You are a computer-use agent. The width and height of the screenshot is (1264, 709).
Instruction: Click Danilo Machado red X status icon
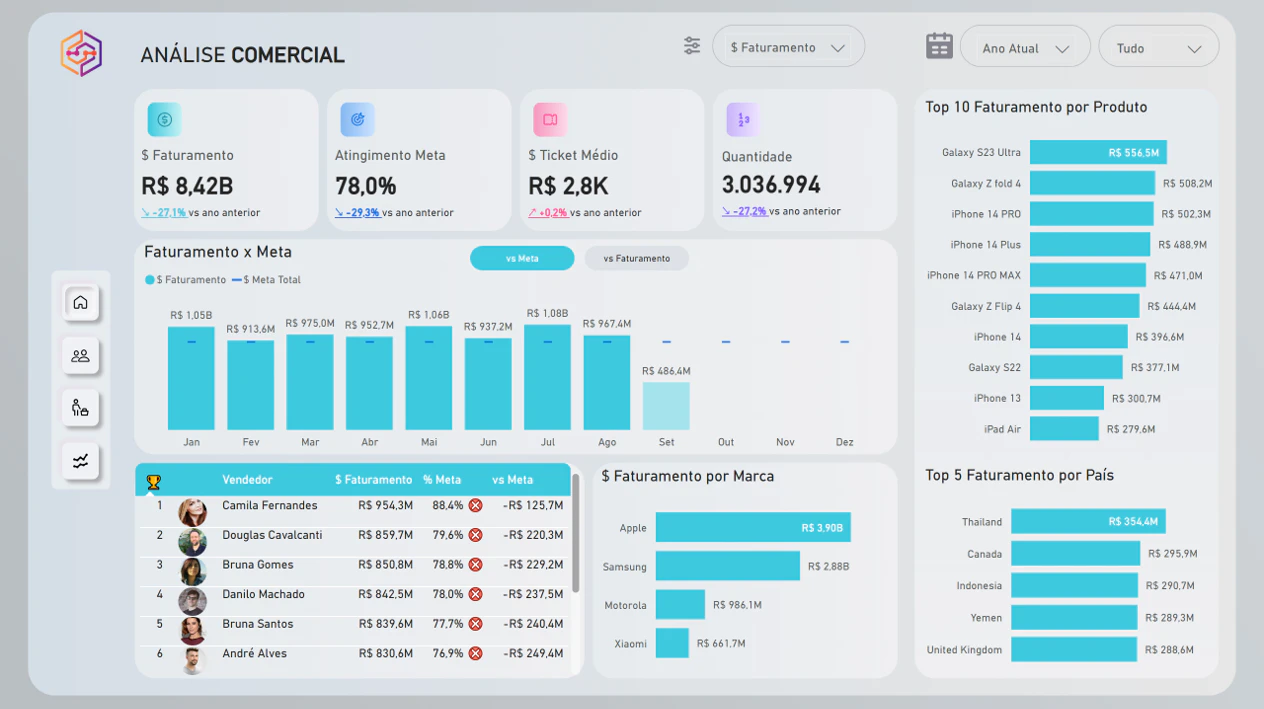475,594
